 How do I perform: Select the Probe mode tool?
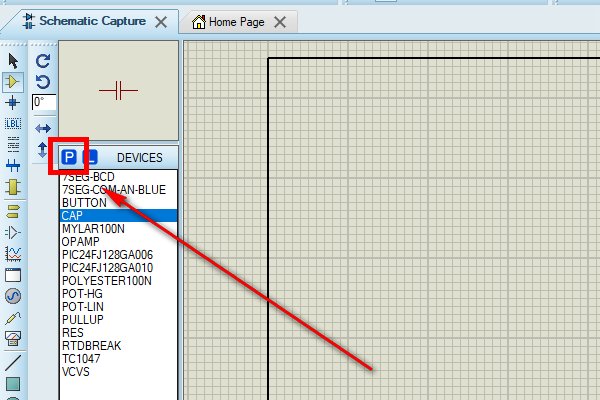click(13, 317)
